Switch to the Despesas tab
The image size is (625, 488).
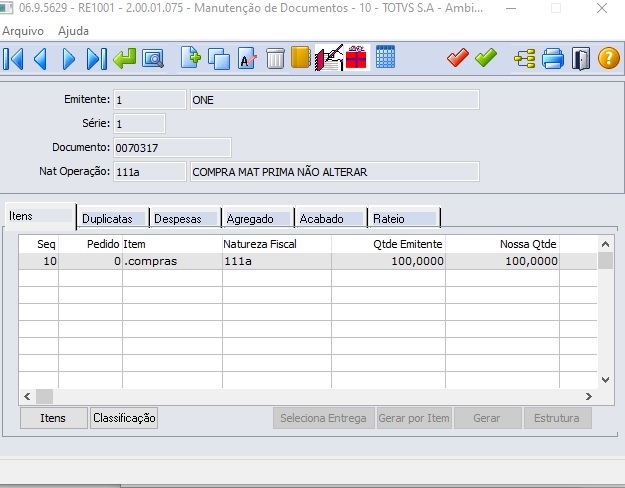(185, 219)
